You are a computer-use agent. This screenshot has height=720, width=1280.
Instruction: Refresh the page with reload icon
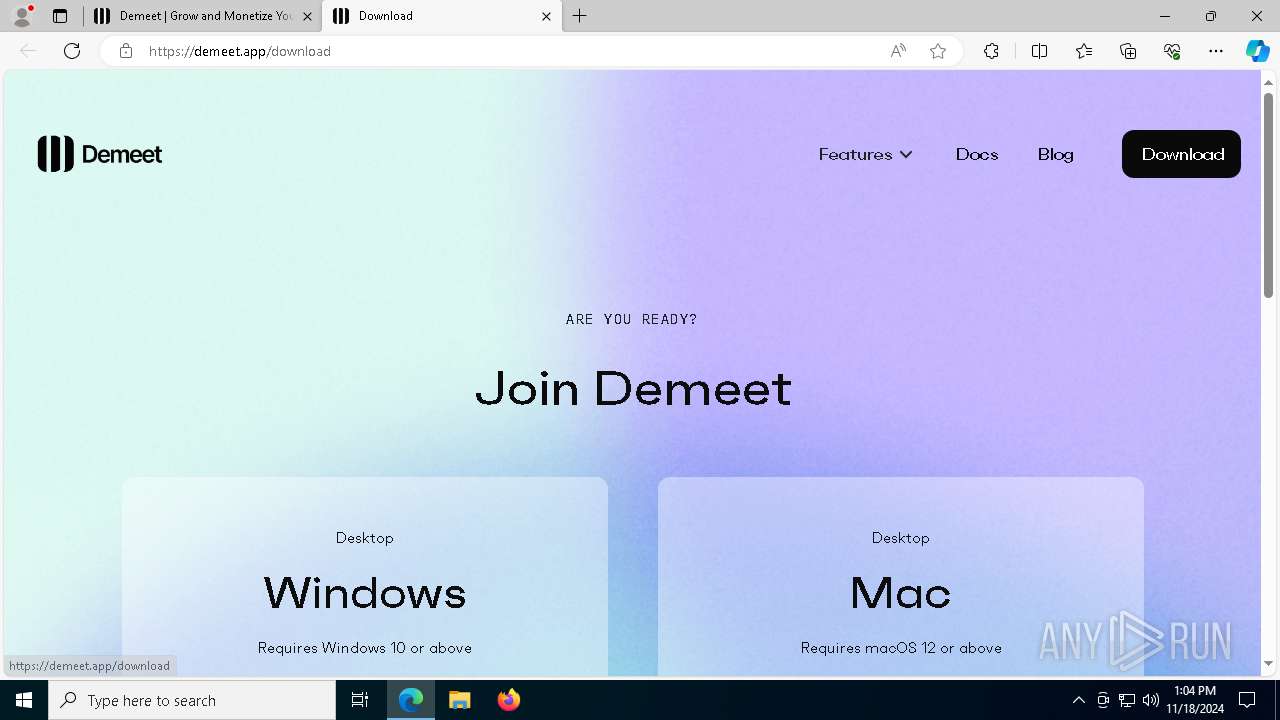pyautogui.click(x=72, y=51)
